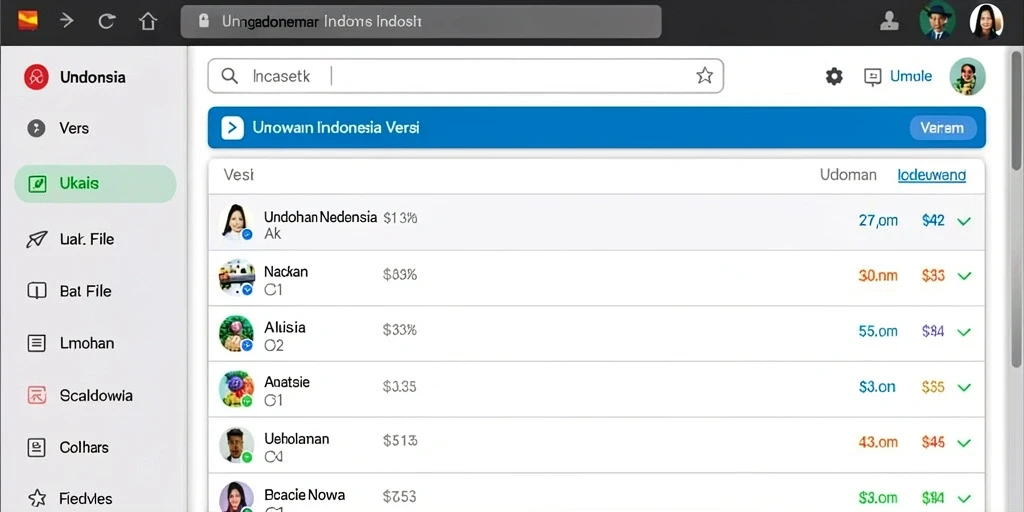Screen dimensions: 1024x512
Task: Select the woman profile avatar in browser bar
Action: [x=986, y=22]
